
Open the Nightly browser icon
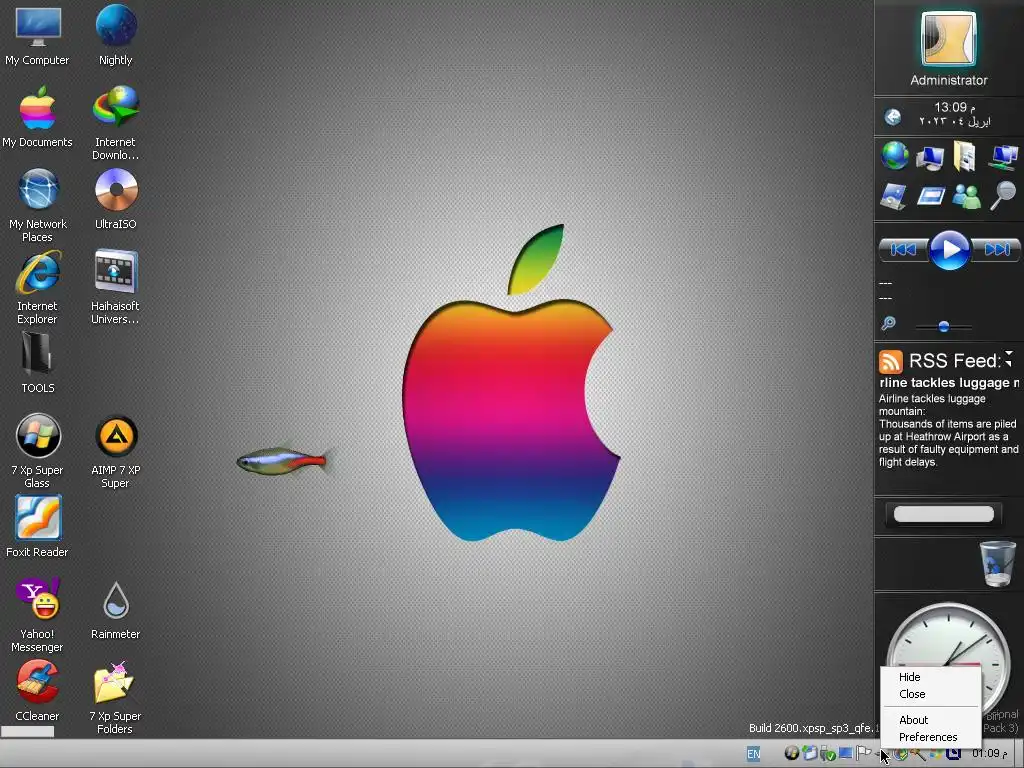[116, 36]
